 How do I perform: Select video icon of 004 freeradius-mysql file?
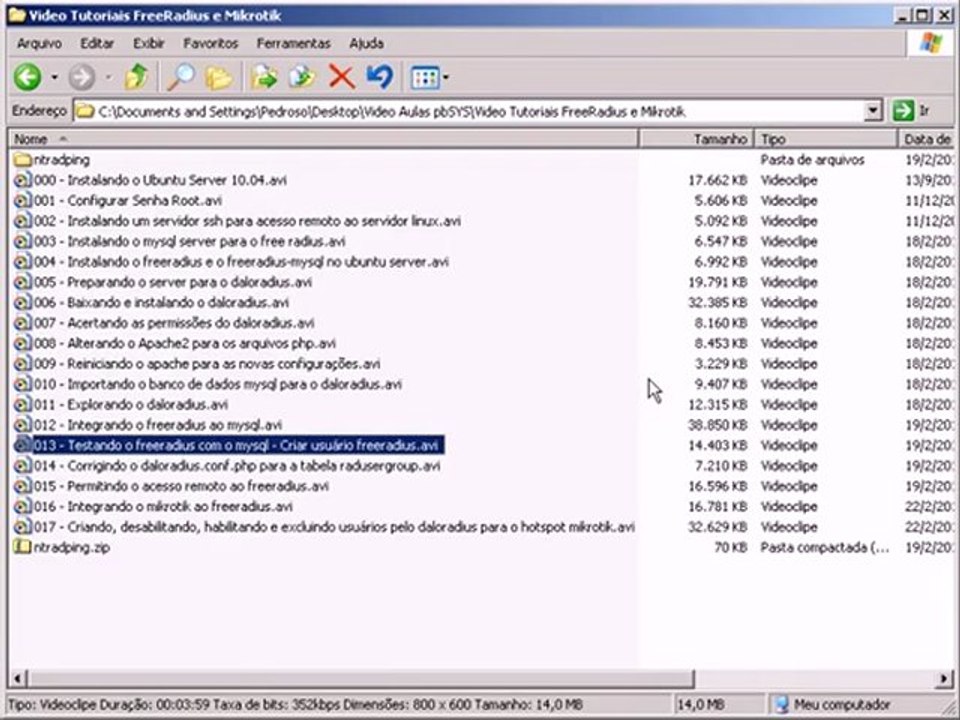point(23,261)
